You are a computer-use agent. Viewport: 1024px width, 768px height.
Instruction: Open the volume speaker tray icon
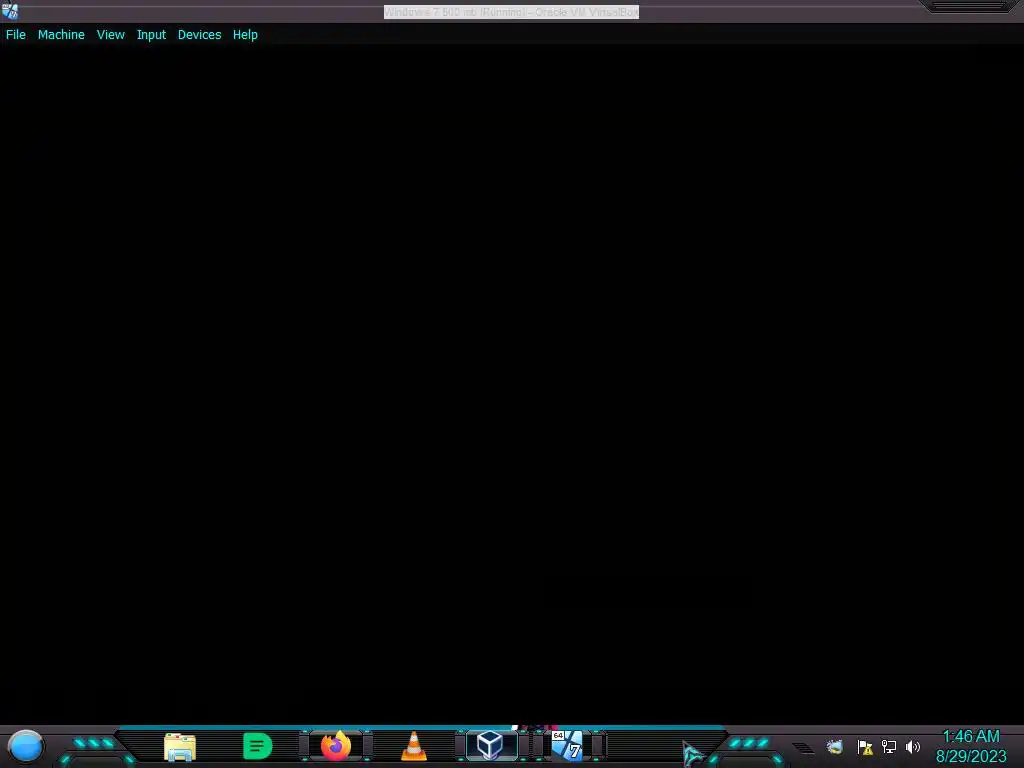point(913,746)
